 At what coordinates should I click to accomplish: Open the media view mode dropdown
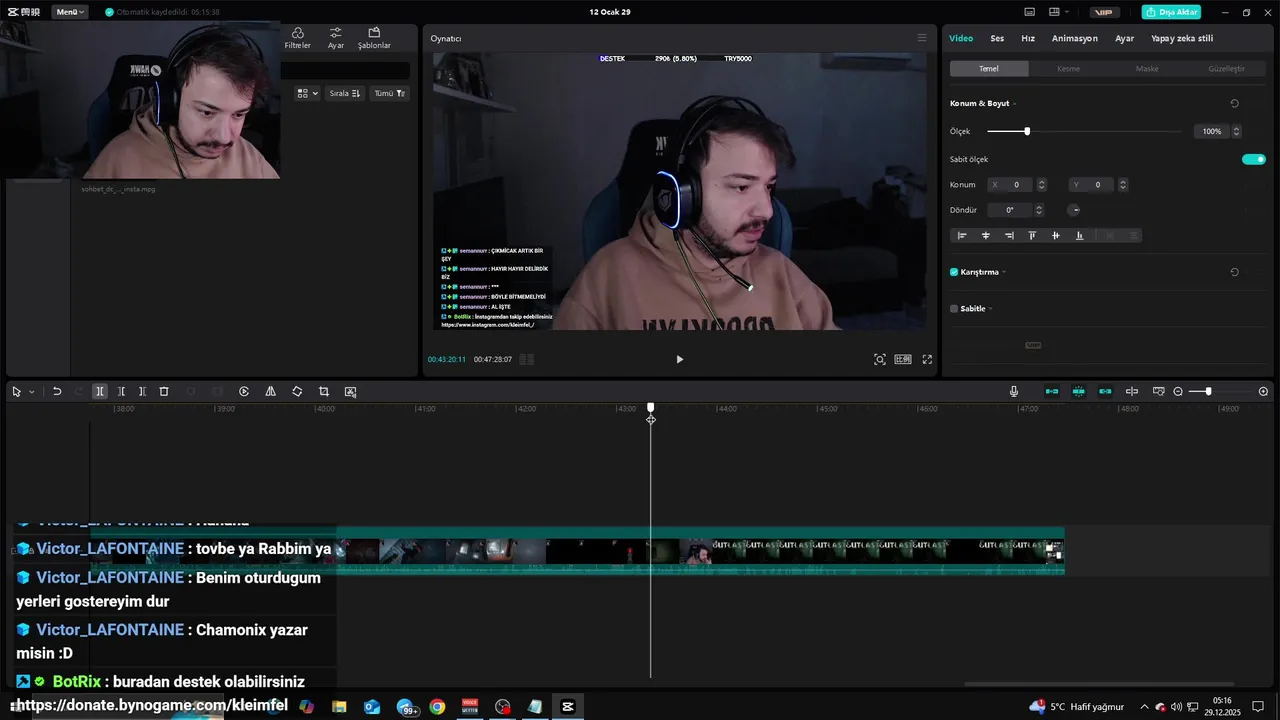pos(308,93)
